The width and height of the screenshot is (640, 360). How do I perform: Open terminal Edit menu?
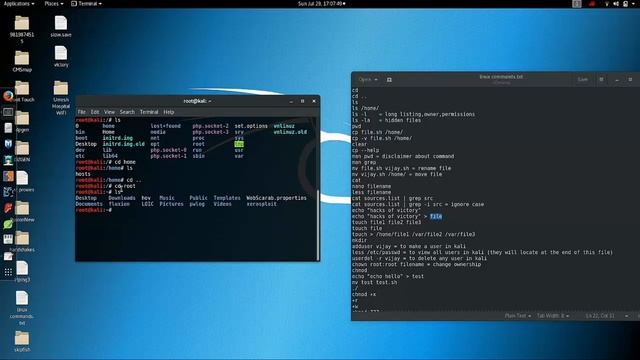click(95, 112)
